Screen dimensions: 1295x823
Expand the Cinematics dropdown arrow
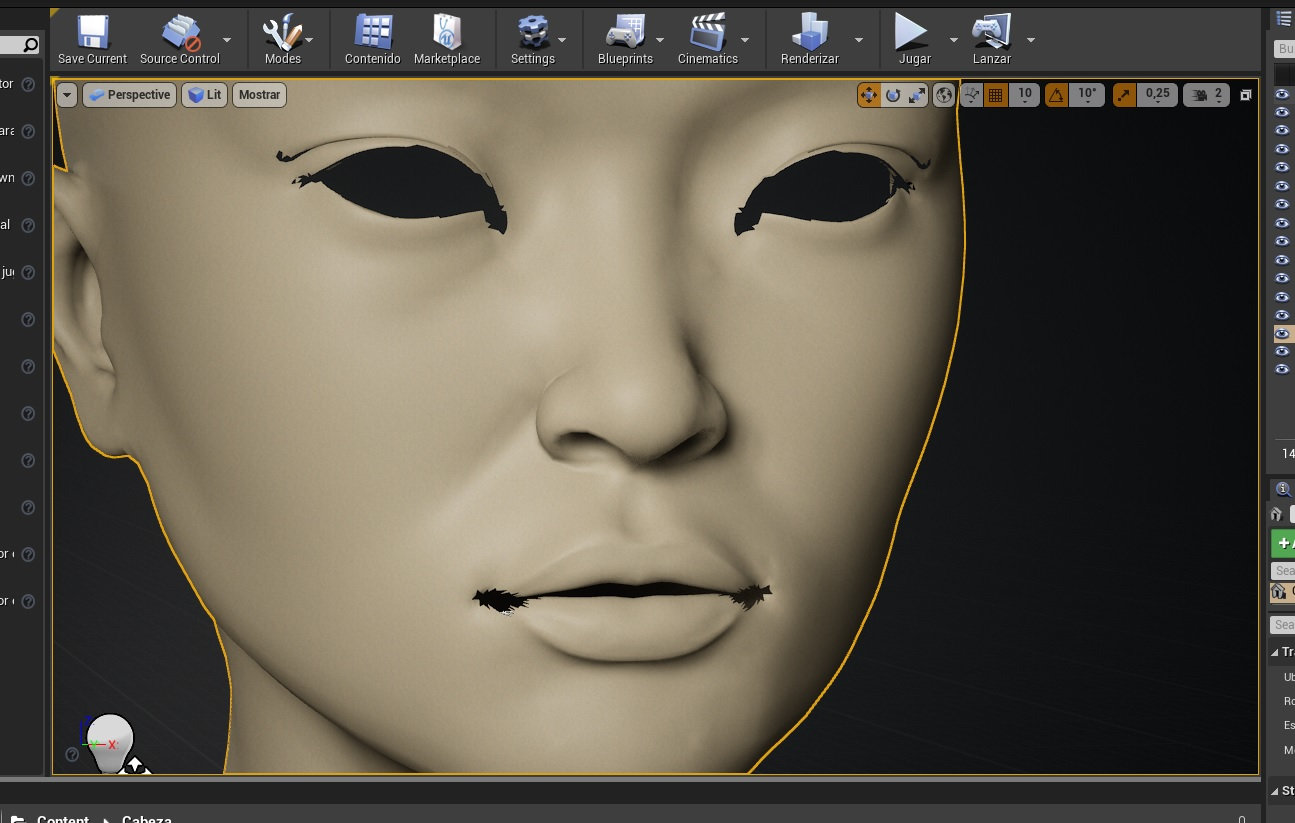coord(745,40)
